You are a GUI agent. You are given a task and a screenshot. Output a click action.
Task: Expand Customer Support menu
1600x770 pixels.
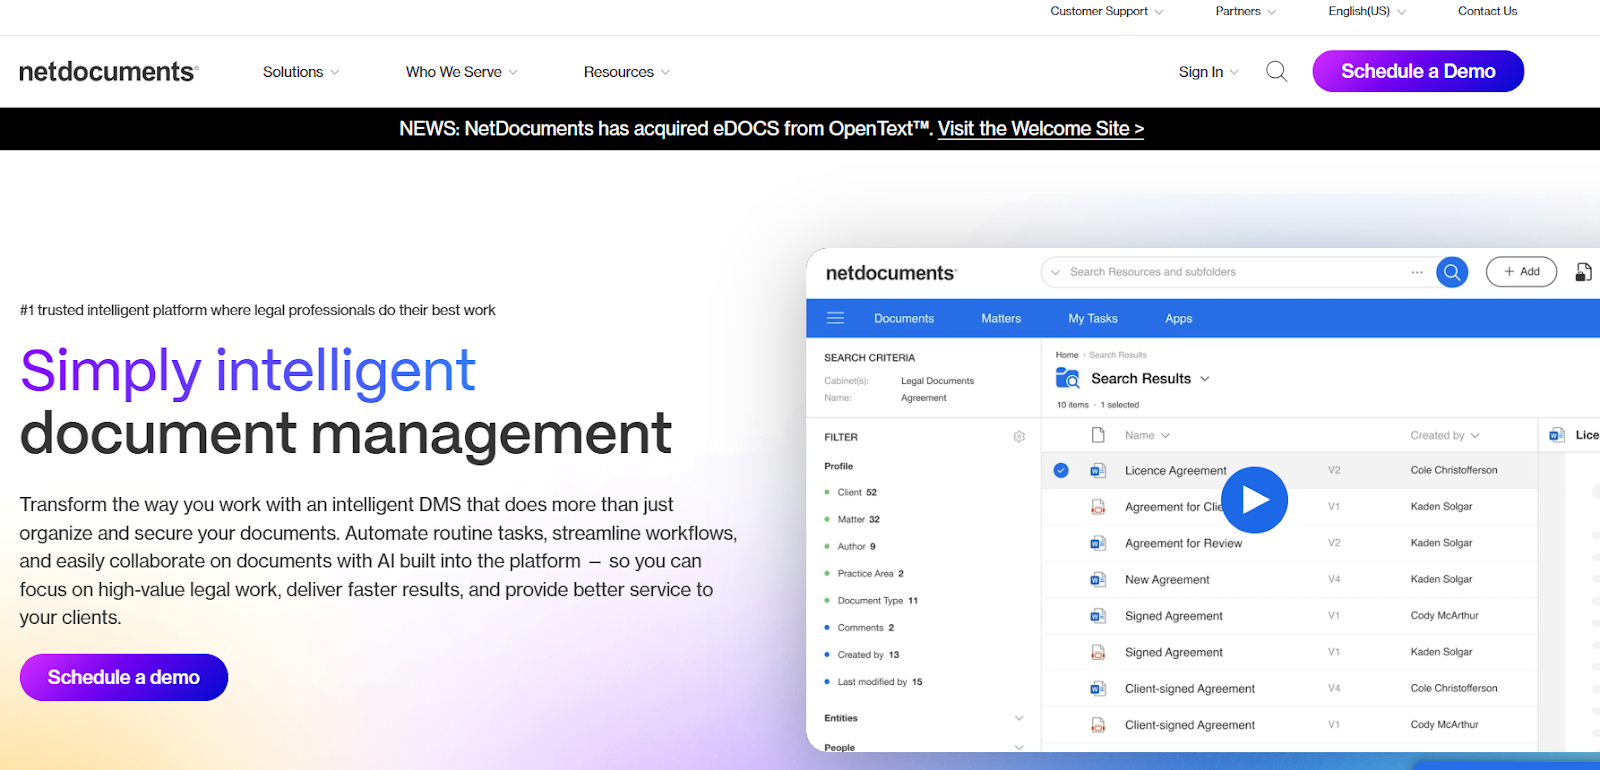(1107, 11)
